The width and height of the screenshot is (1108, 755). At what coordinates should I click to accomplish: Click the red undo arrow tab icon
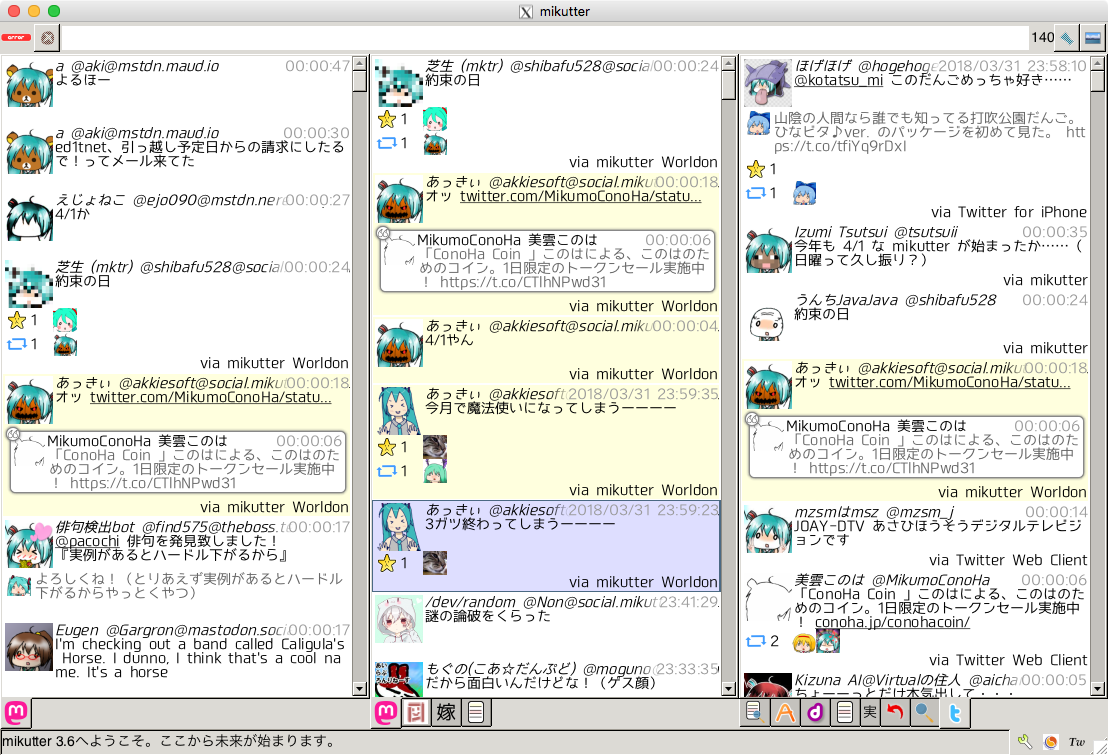pos(897,713)
